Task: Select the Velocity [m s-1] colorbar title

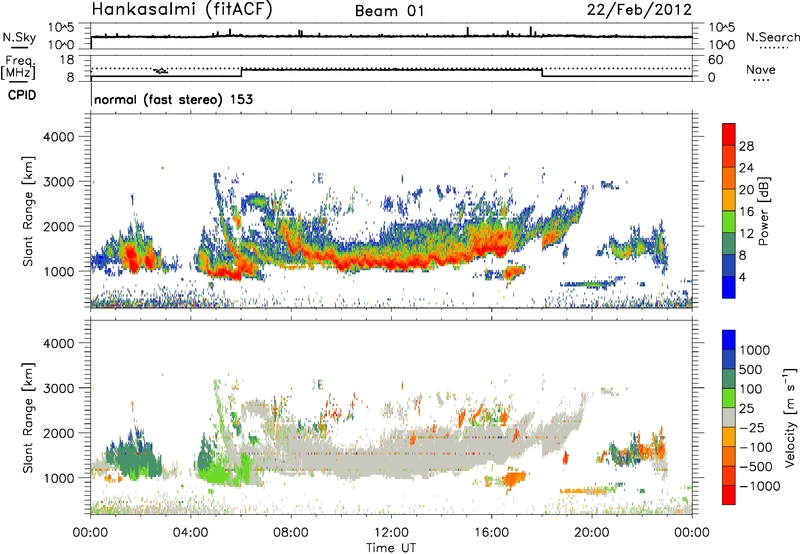Action: tap(790, 416)
